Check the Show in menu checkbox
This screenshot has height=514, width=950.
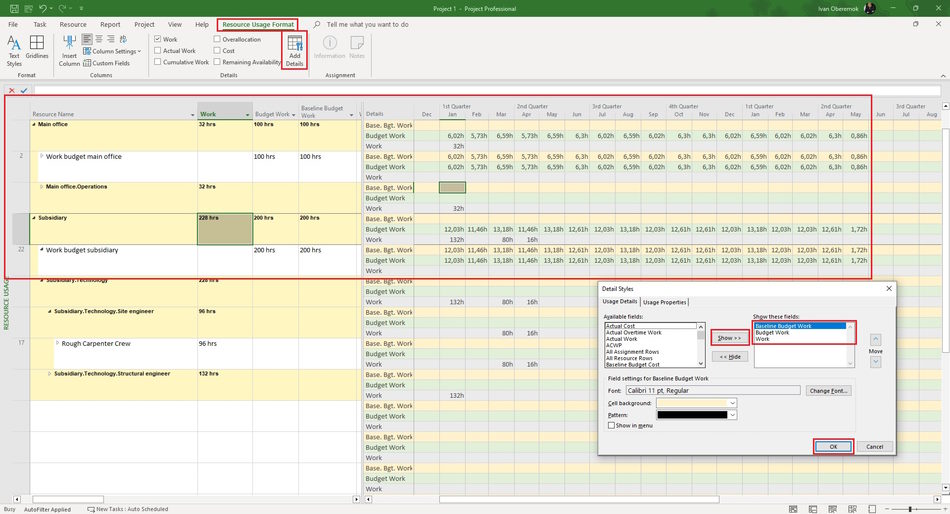point(611,426)
